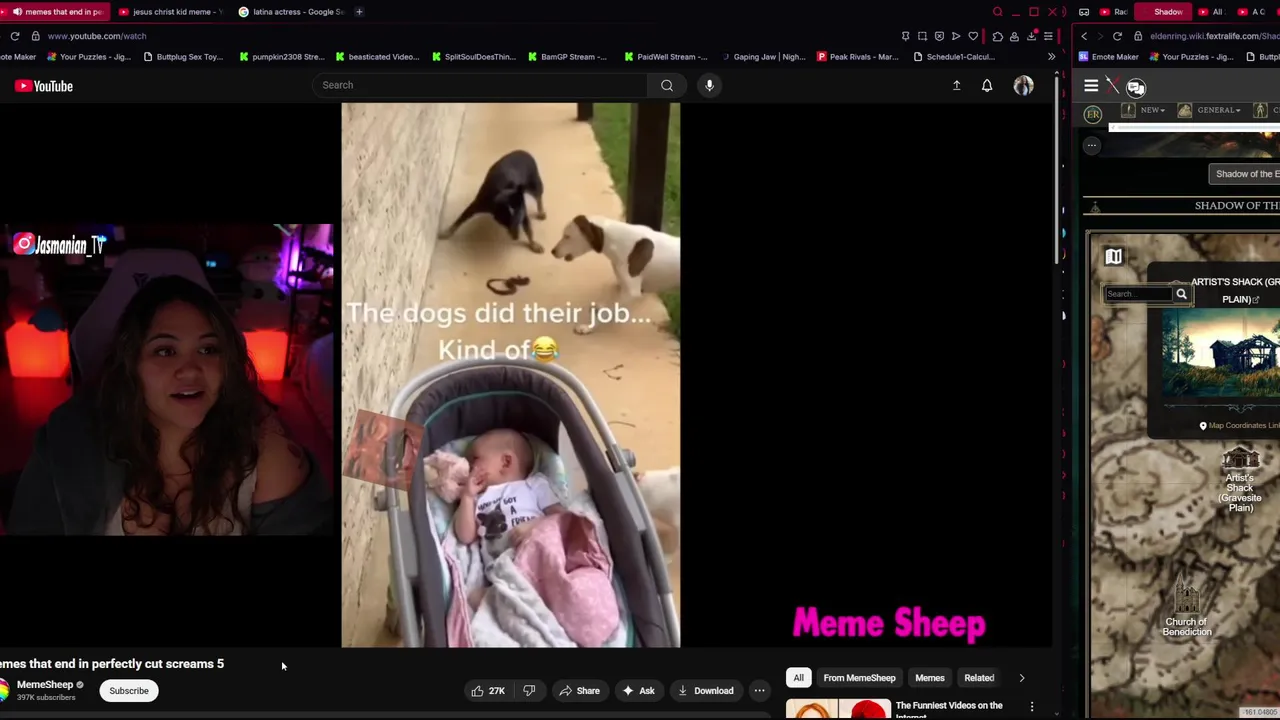Activate voice search microphone on YouTube

[x=709, y=85]
